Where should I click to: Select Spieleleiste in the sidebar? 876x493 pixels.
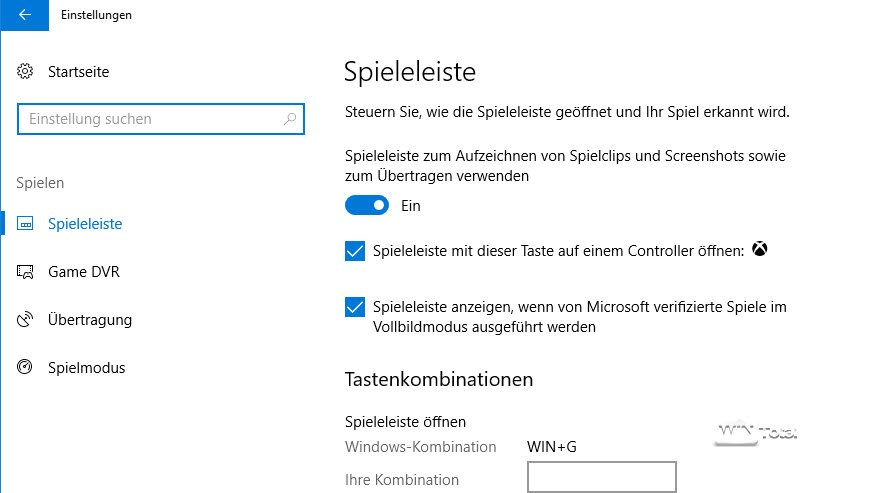(x=84, y=224)
